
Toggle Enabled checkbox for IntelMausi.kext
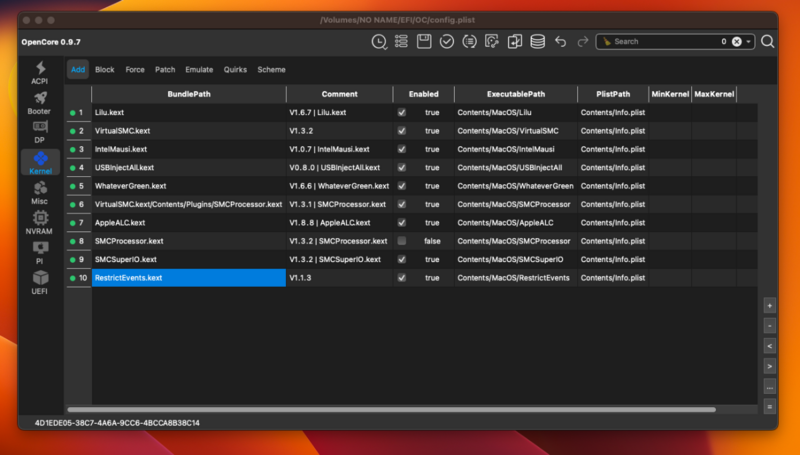click(x=402, y=149)
